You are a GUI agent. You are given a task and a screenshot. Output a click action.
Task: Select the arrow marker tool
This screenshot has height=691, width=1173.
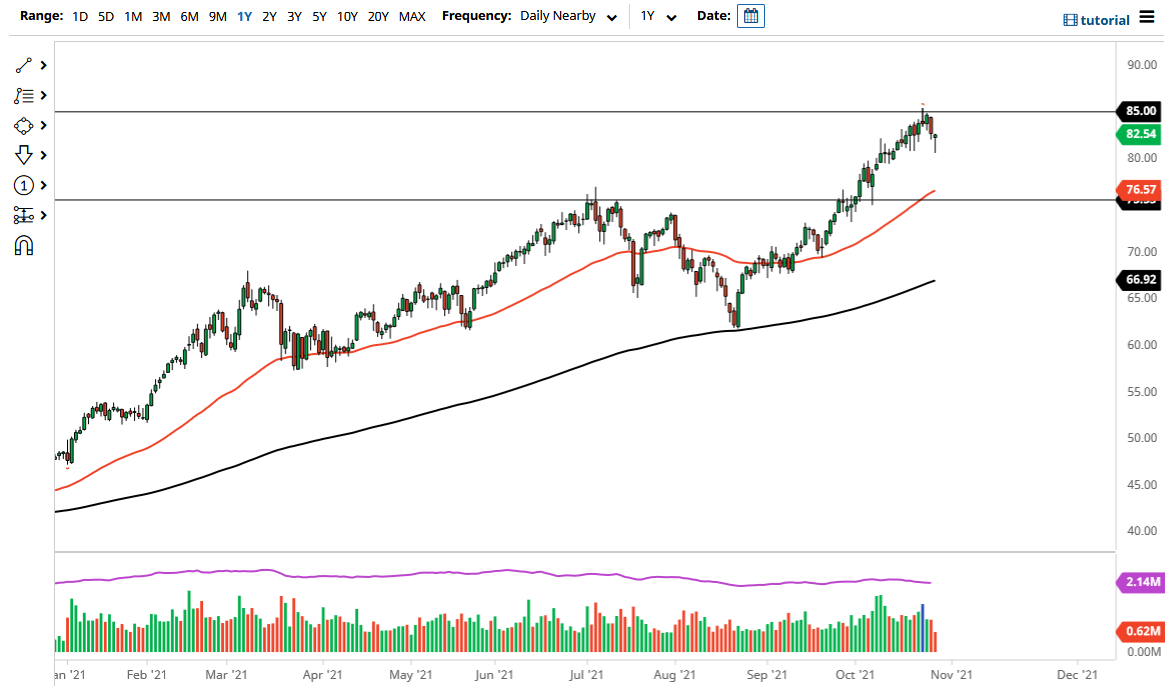coord(23,155)
